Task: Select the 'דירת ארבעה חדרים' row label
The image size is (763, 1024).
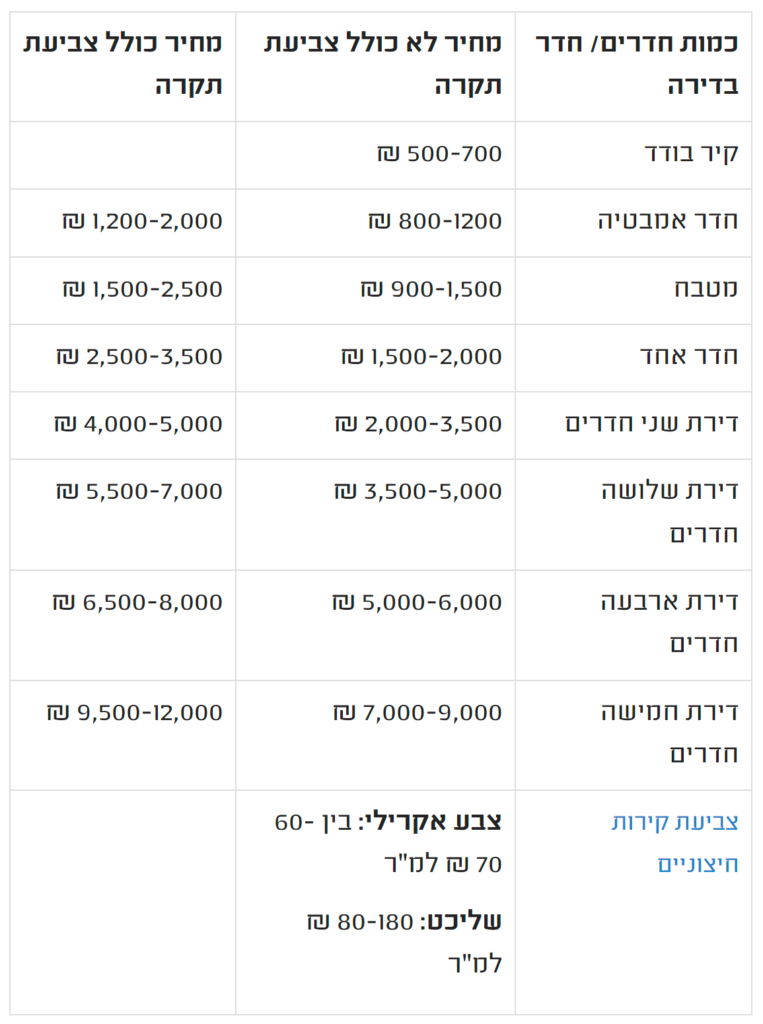Action: [x=668, y=602]
